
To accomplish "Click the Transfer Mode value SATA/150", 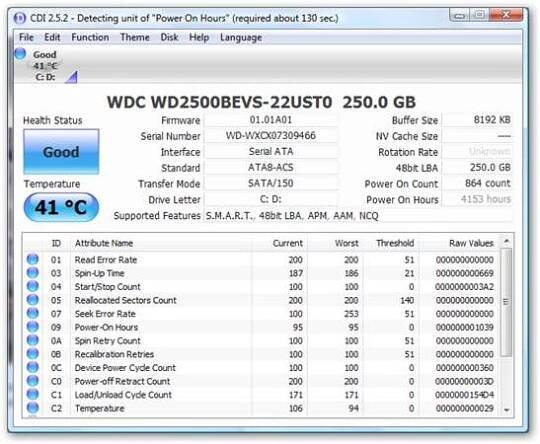I will coord(271,183).
